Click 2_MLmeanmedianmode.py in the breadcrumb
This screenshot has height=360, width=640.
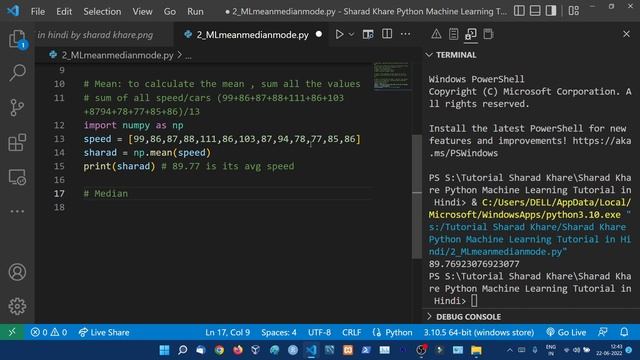tap(117, 55)
